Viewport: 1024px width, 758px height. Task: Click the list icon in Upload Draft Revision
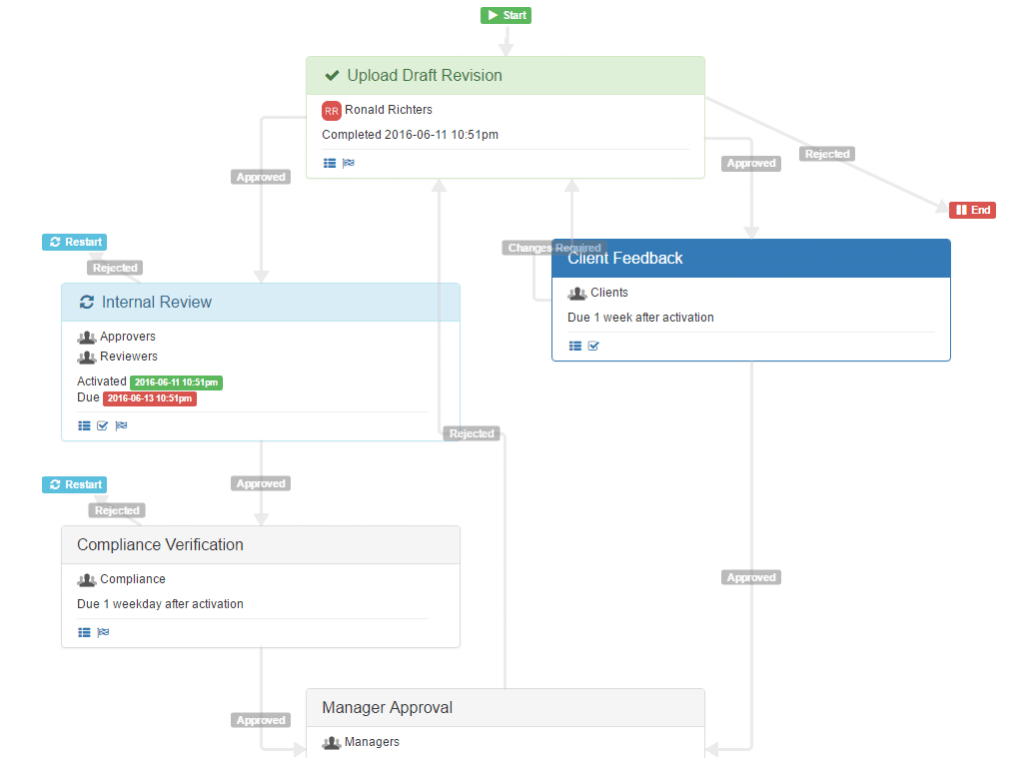(329, 163)
